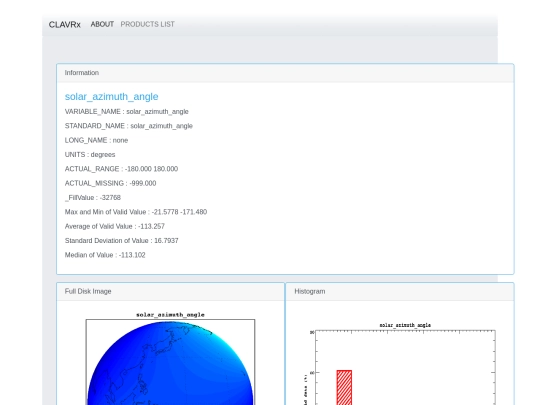This screenshot has width=540, height=405.
Task: Click the Full Disk Image panel header
Action: [170, 291]
